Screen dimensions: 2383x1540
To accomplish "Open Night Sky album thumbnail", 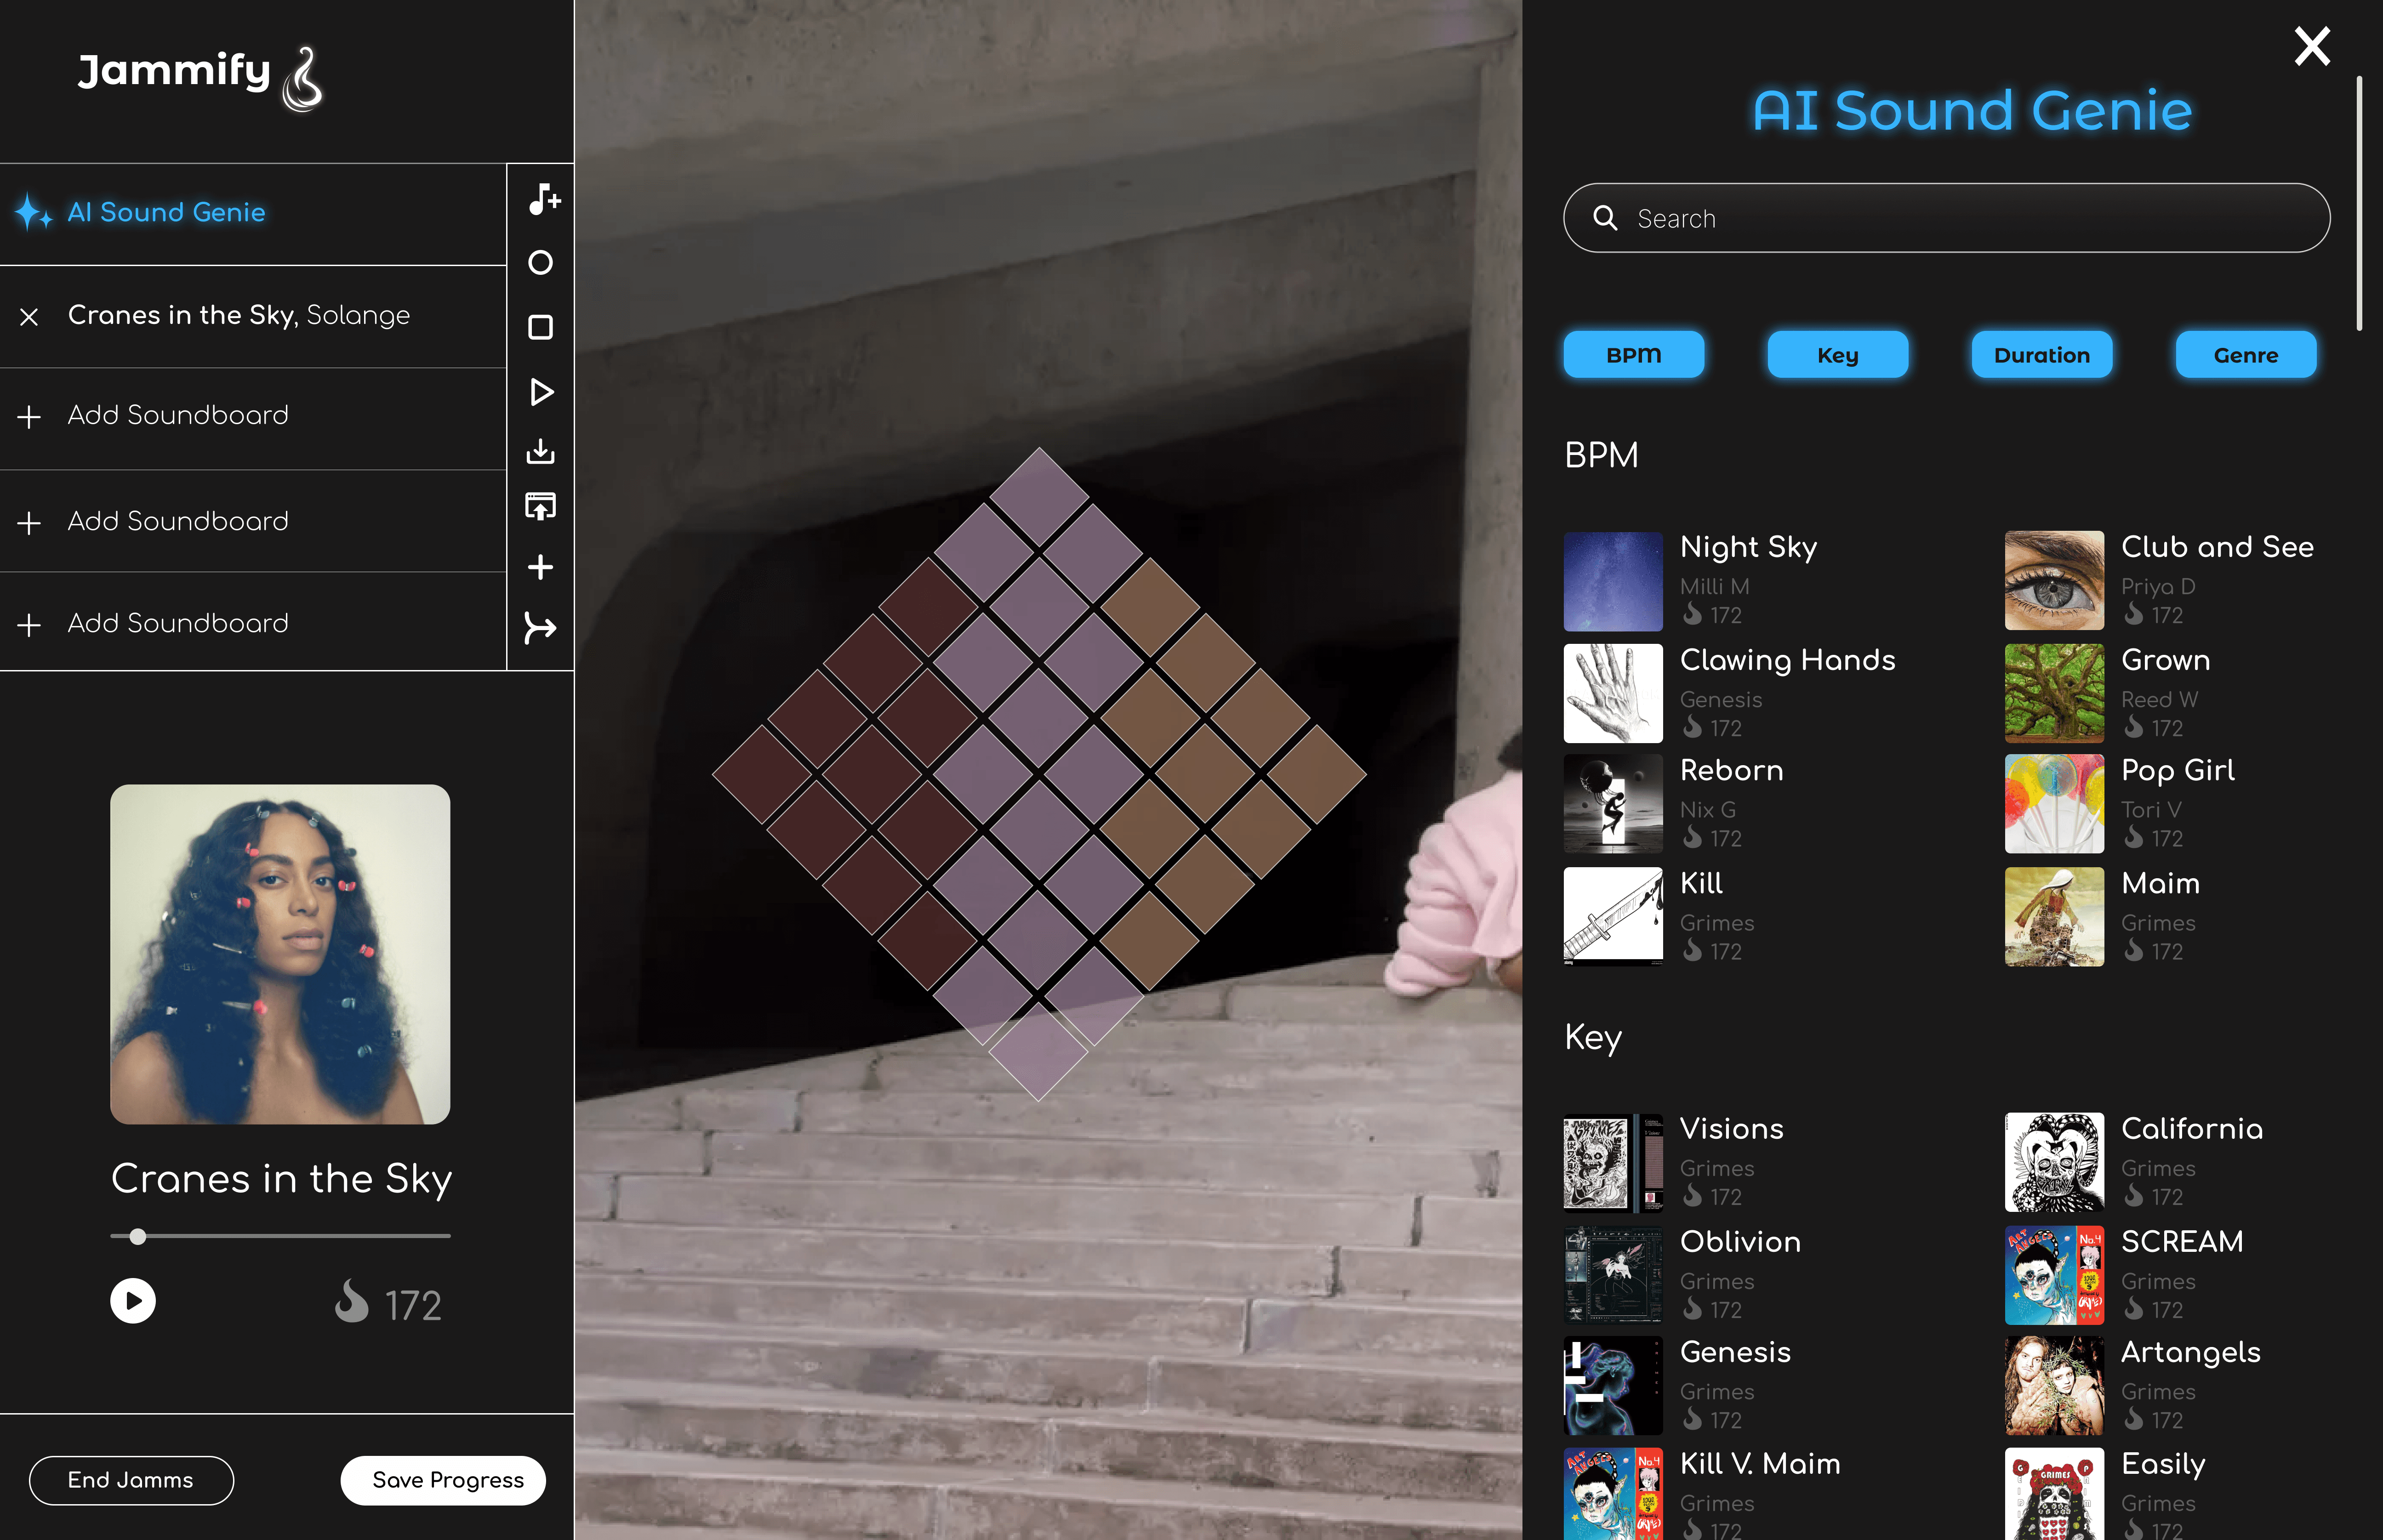I will (x=1613, y=581).
